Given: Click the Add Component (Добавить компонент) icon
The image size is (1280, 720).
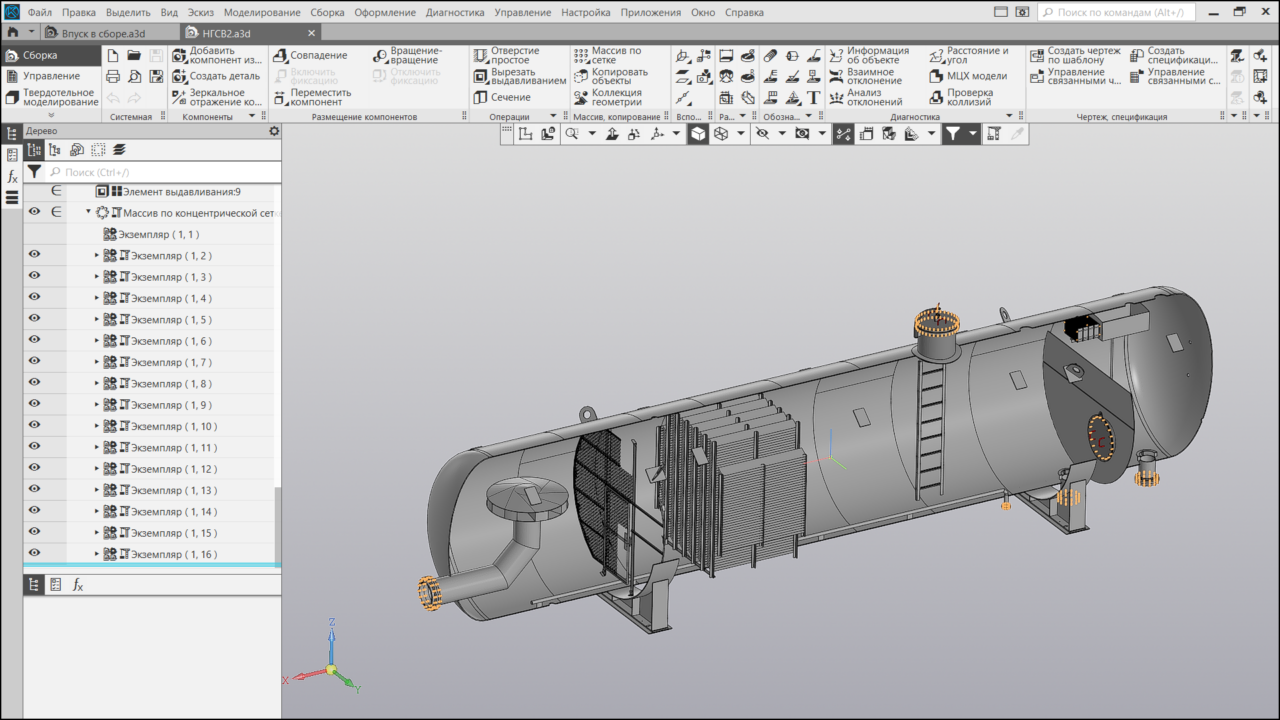Looking at the screenshot, I should click(x=179, y=55).
